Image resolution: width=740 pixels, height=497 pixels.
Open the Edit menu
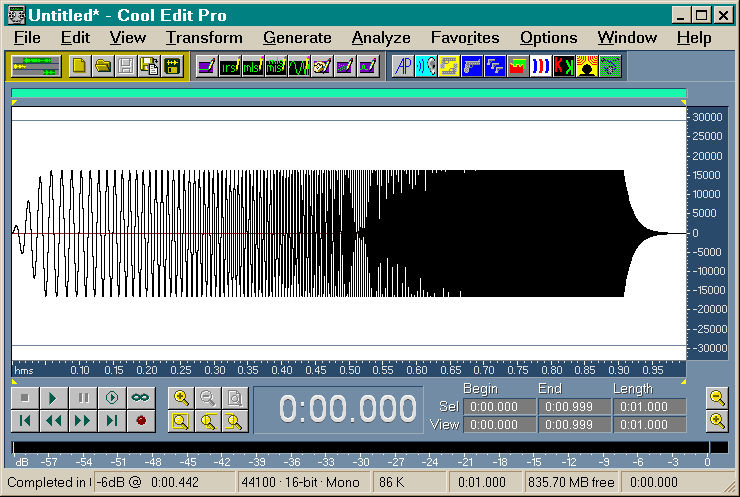point(75,38)
